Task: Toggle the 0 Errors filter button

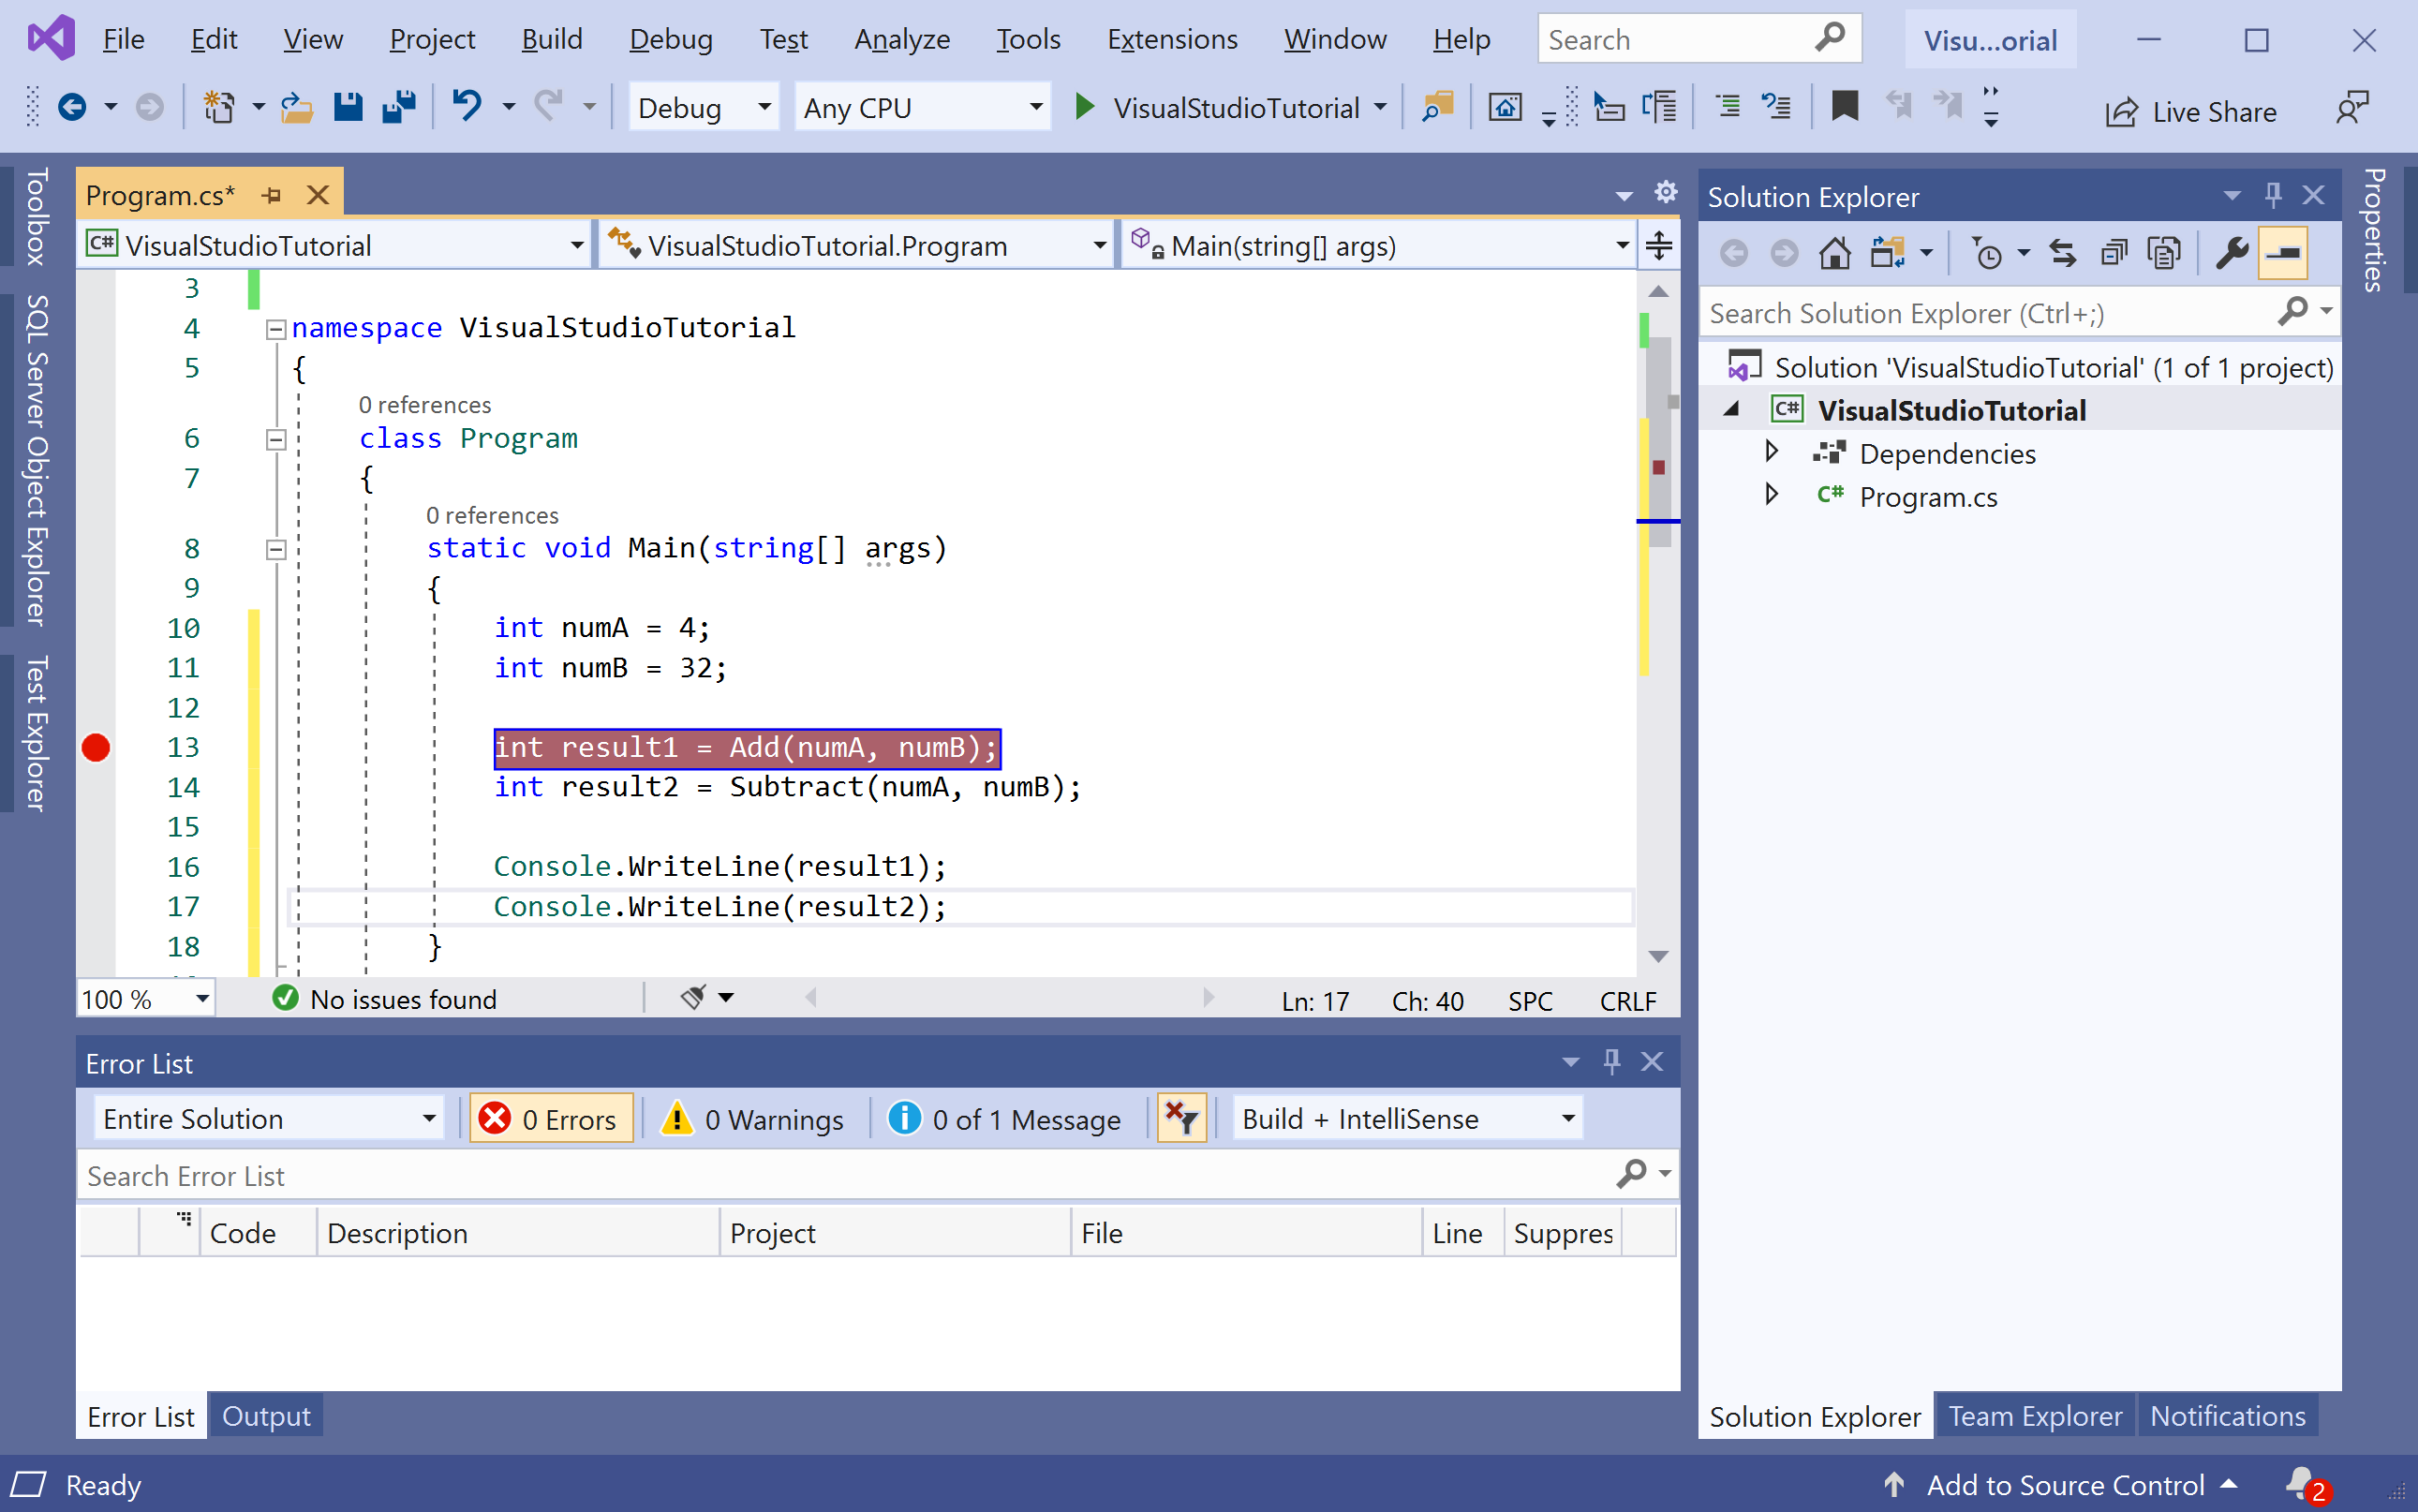Action: pos(550,1119)
